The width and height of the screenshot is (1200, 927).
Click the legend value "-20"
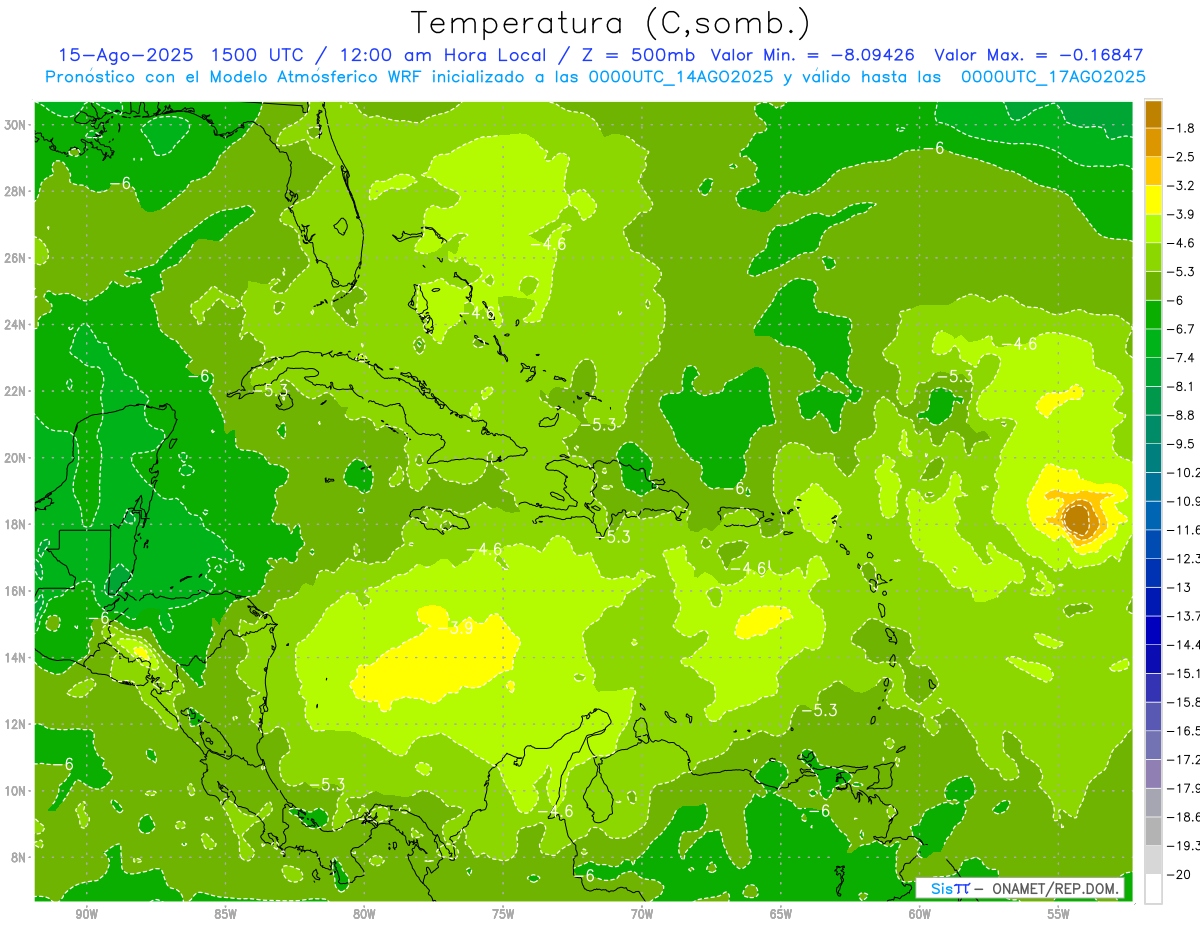[x=1179, y=875]
